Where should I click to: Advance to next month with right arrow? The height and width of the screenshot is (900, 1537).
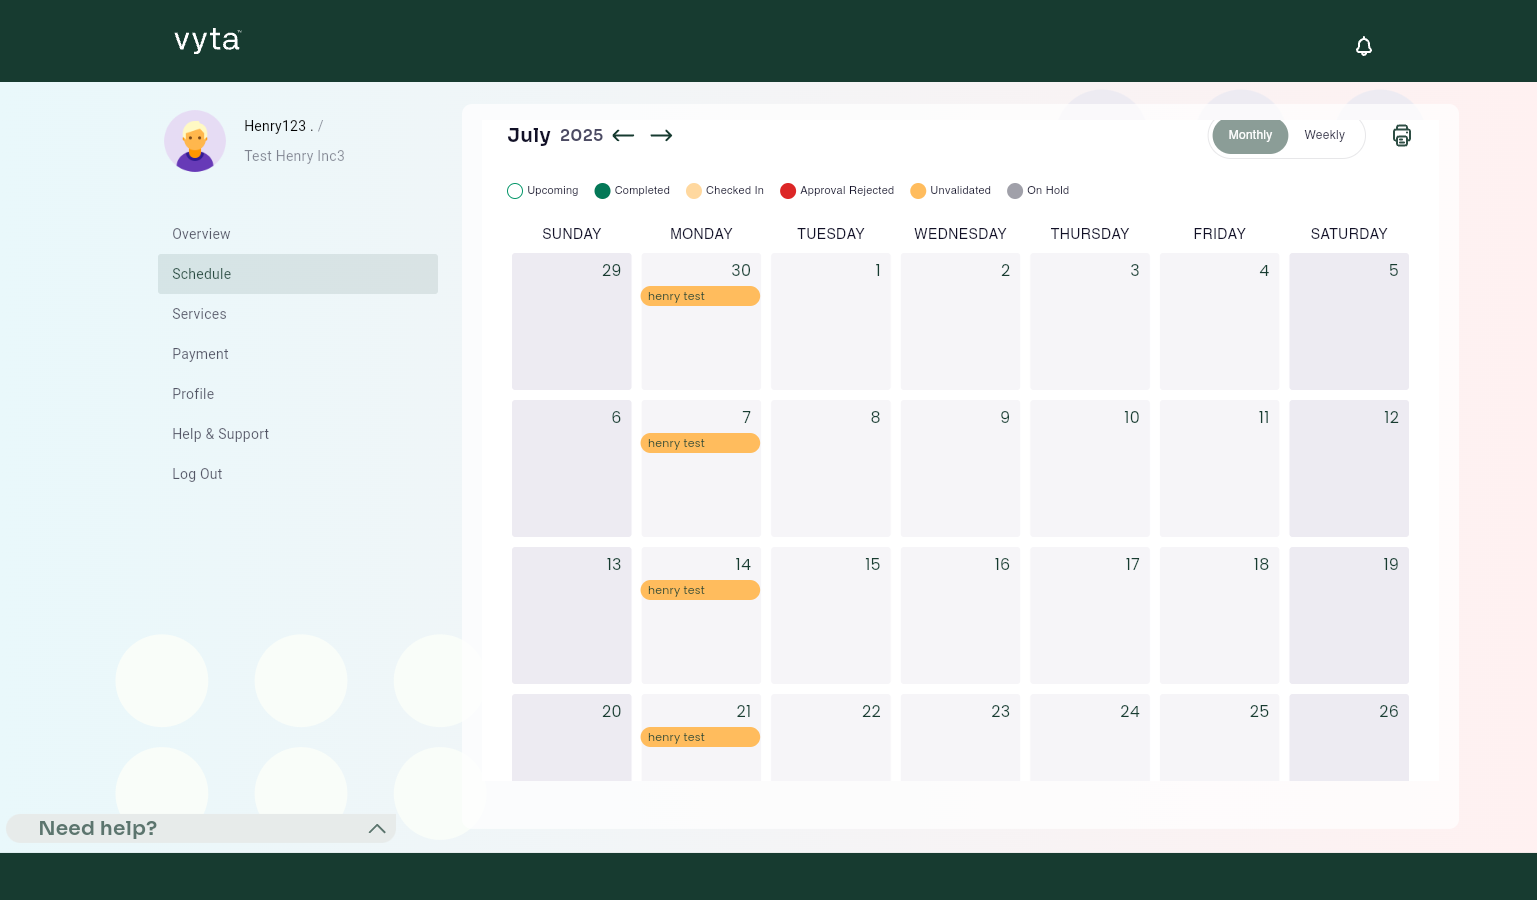[661, 136]
